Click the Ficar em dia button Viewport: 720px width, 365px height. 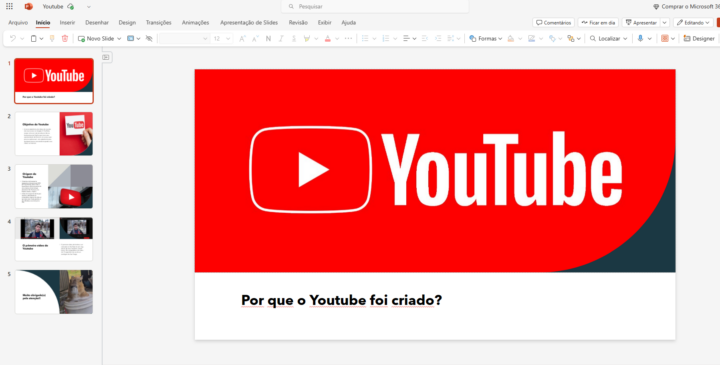598,22
